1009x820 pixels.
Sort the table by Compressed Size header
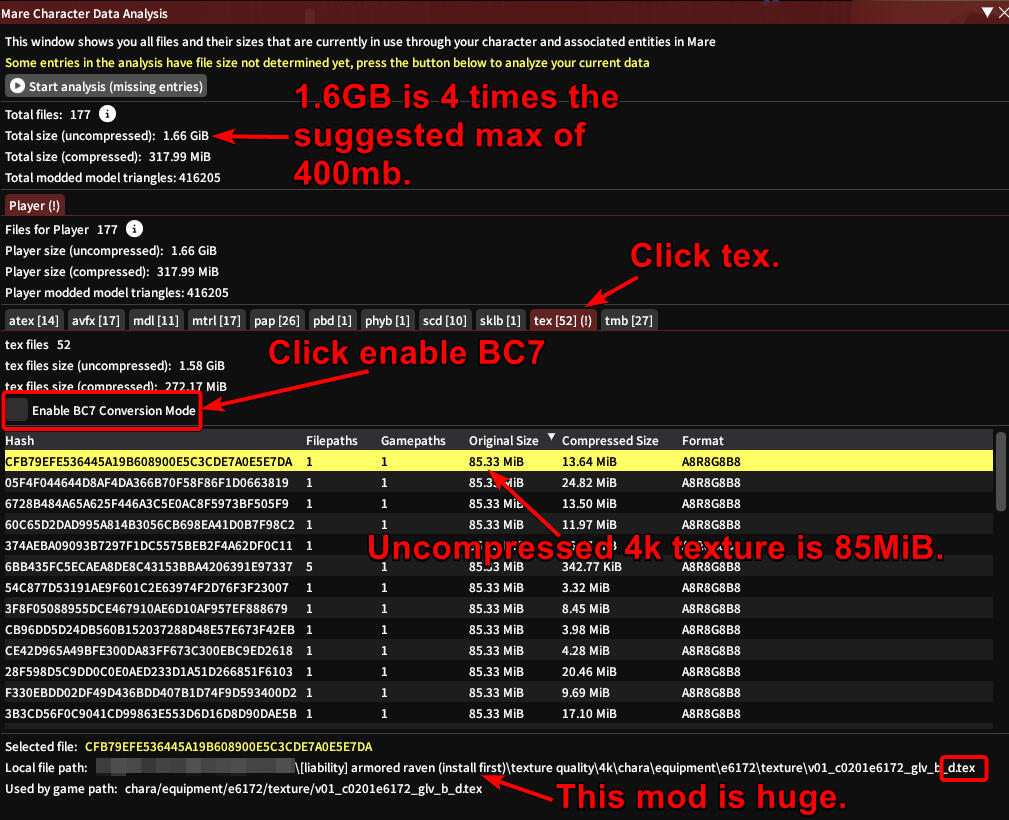tap(610, 440)
